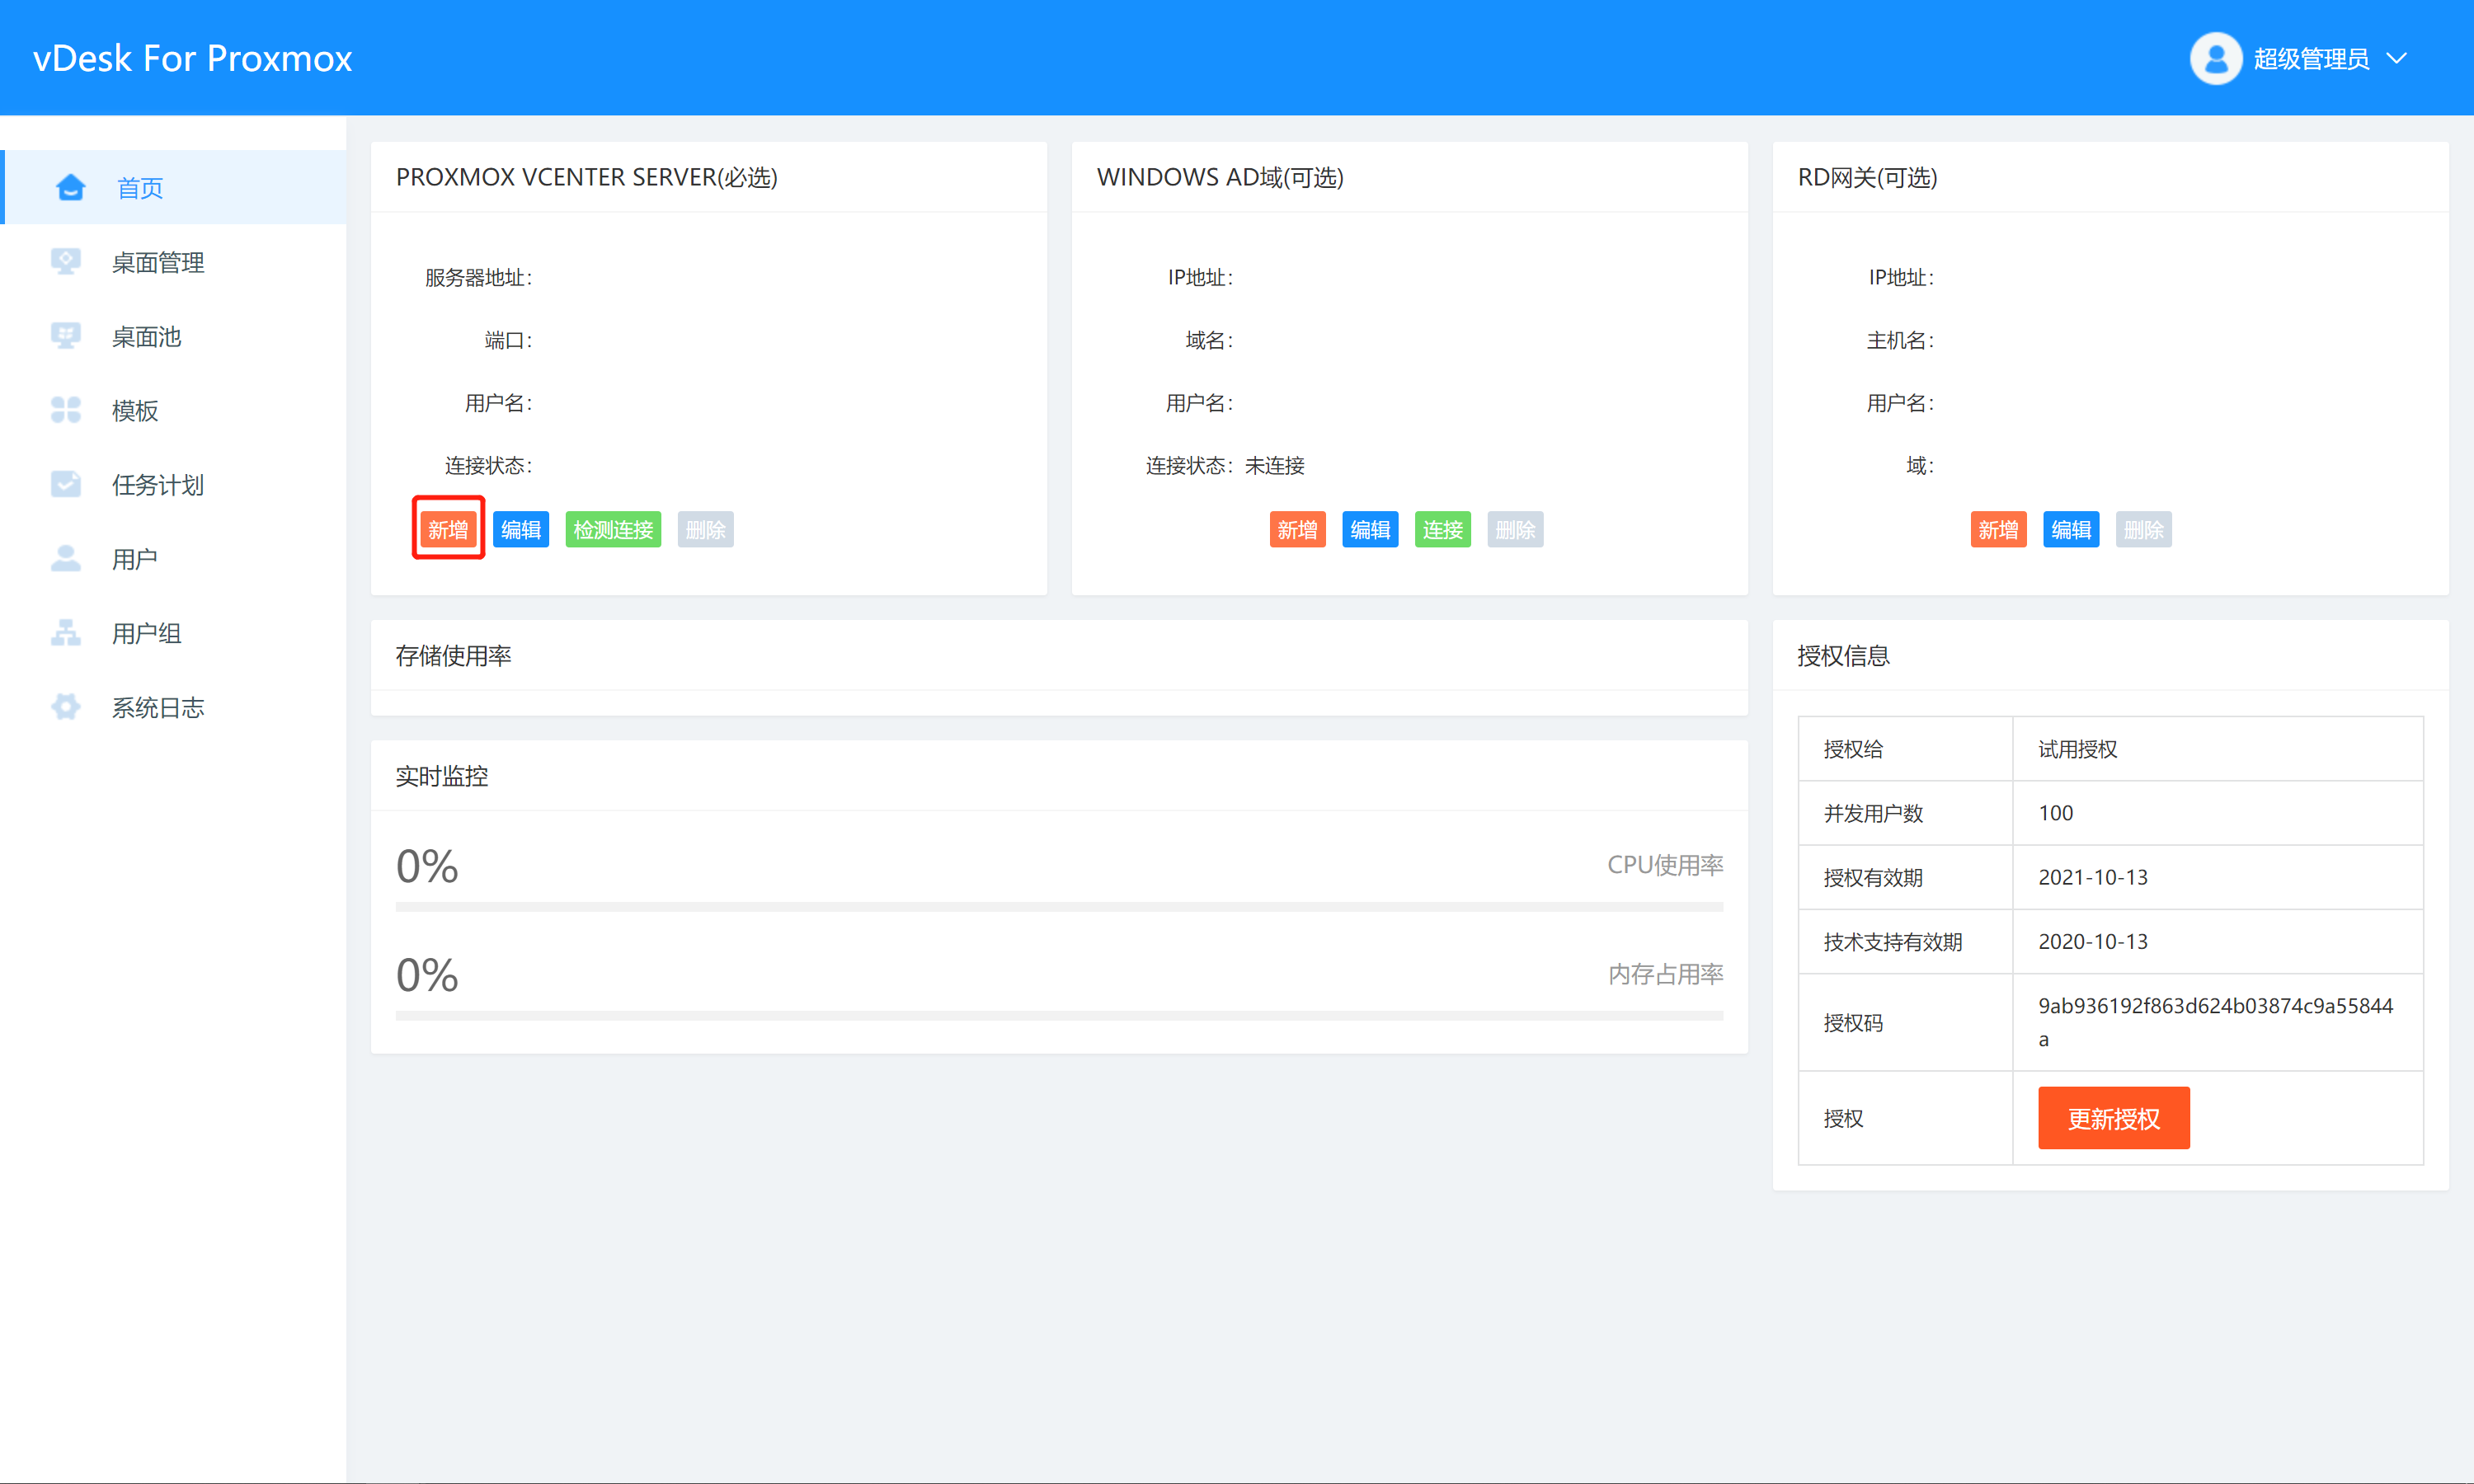Click 新增 in Proxmox VCenter Server card

[448, 529]
